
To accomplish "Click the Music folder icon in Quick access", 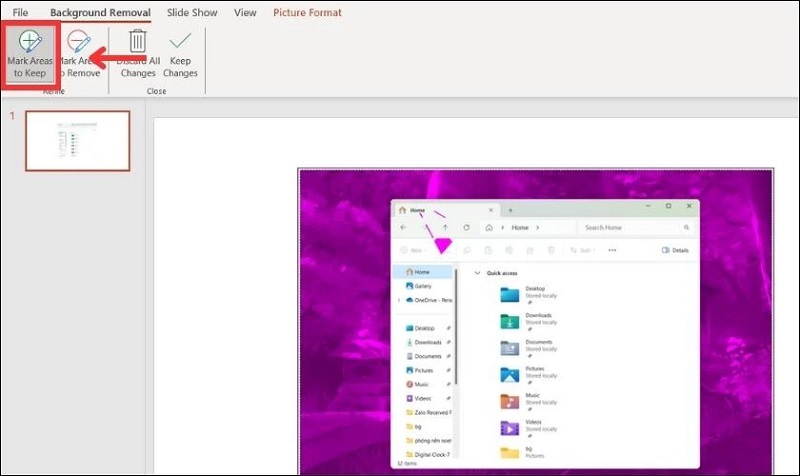I will (510, 401).
